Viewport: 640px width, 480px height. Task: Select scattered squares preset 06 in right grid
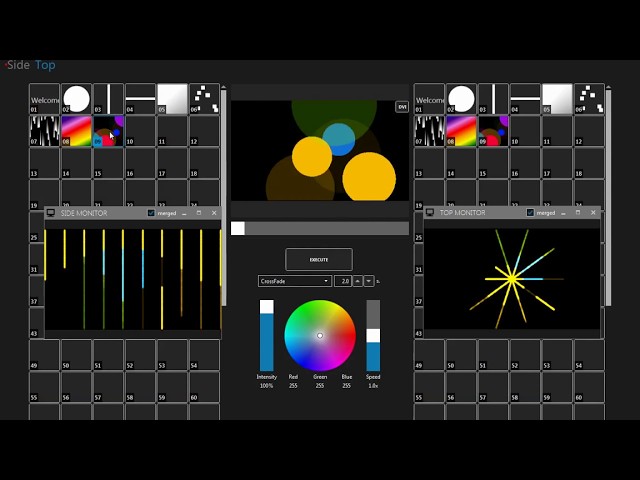point(589,99)
